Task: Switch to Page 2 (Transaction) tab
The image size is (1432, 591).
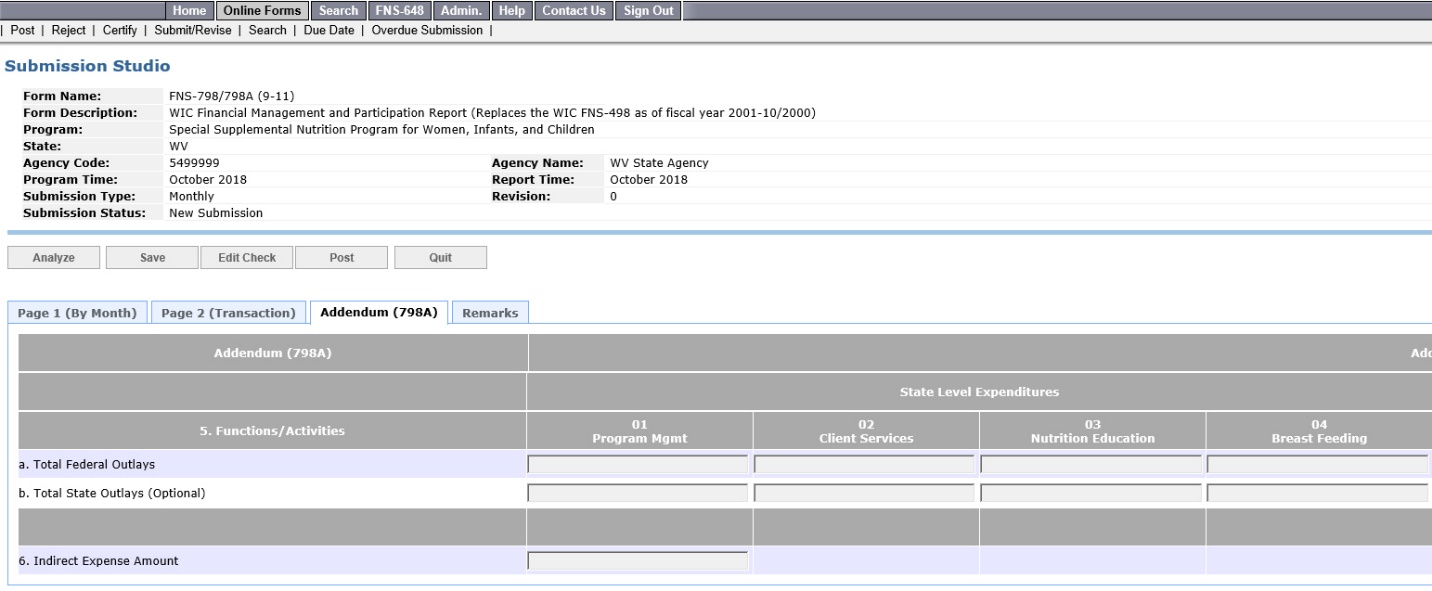Action: 228,313
